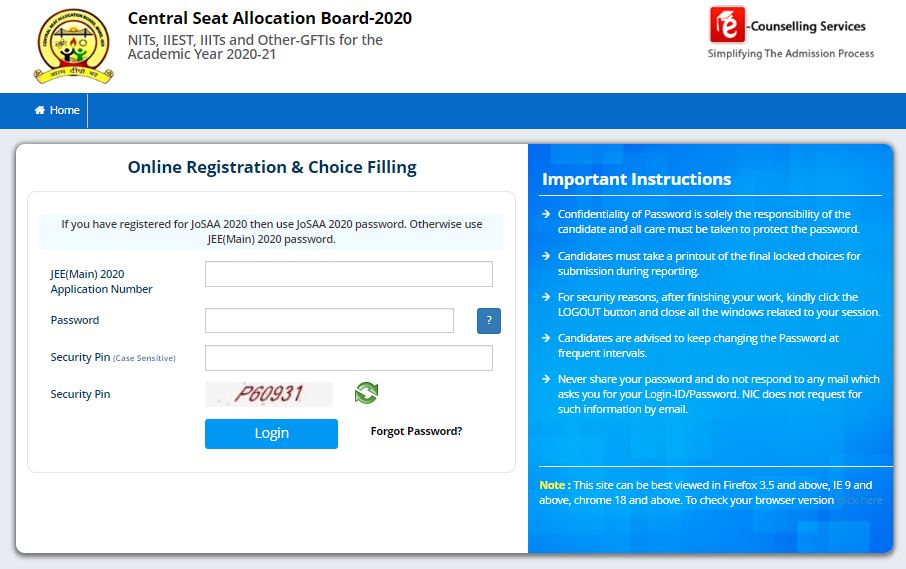Open the Forgot Password? link
The height and width of the screenshot is (569, 906).
(416, 431)
